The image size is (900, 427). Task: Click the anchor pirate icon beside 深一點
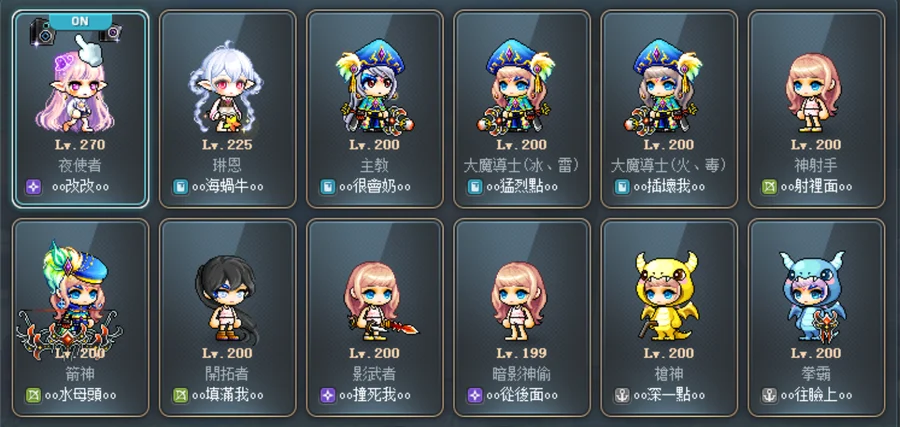click(x=622, y=395)
